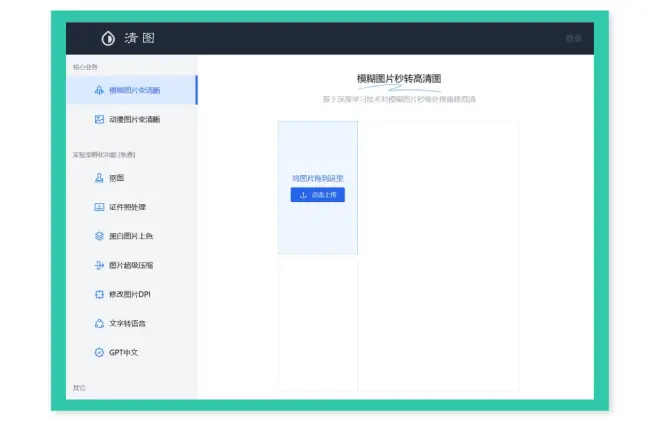Select 动漫图片变清晰 in the sidebar
The width and height of the screenshot is (660, 422).
(135, 119)
